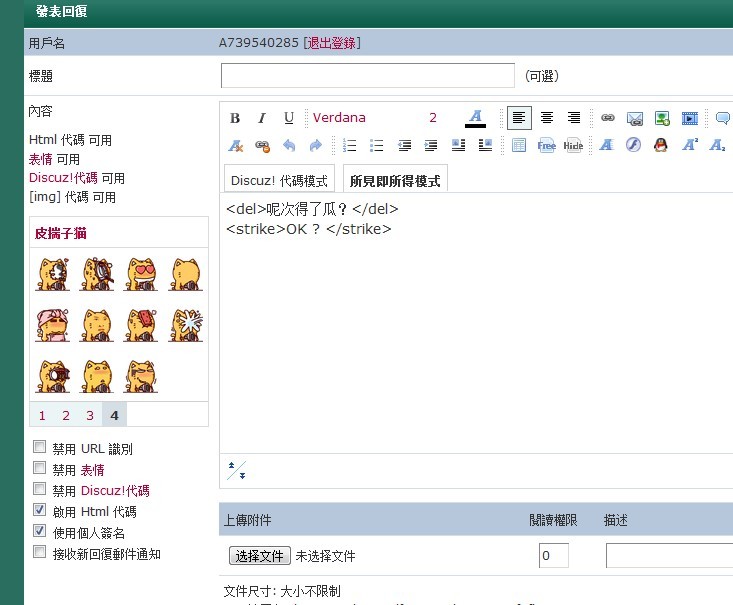Check 禁用 URL 識別
The width and height of the screenshot is (733, 605).
(x=40, y=447)
